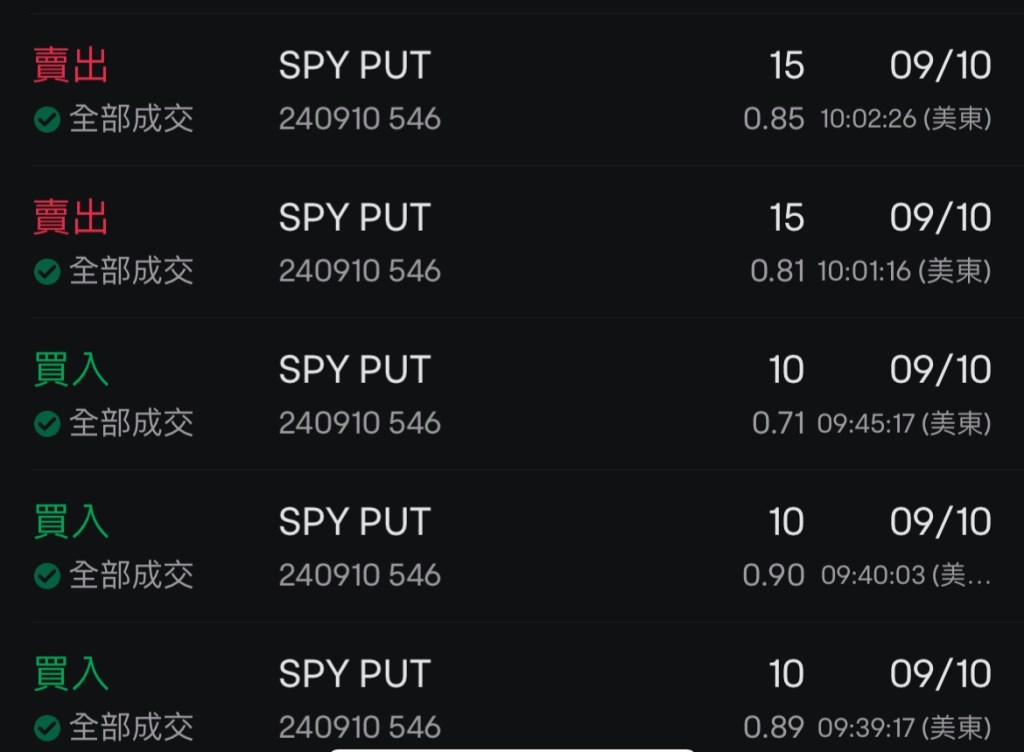Open sell order filled at 0.81
The image size is (1024, 752).
(512, 244)
